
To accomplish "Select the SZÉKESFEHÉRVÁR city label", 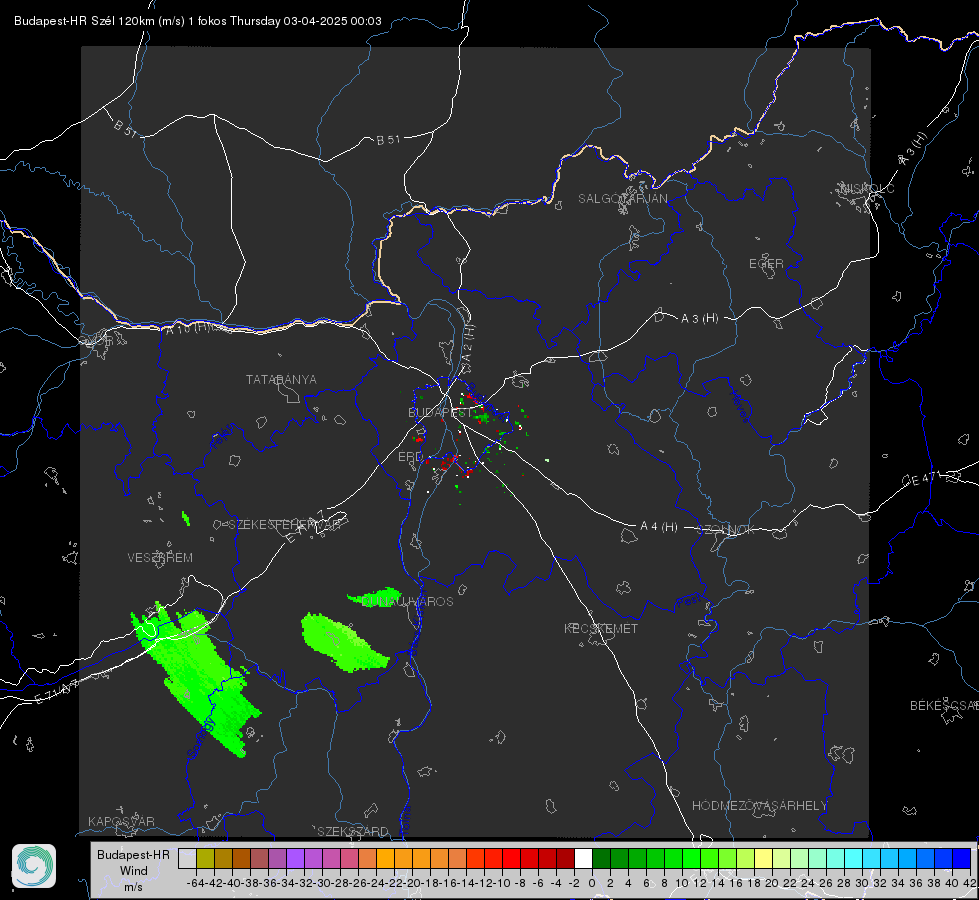I will pyautogui.click(x=284, y=524).
